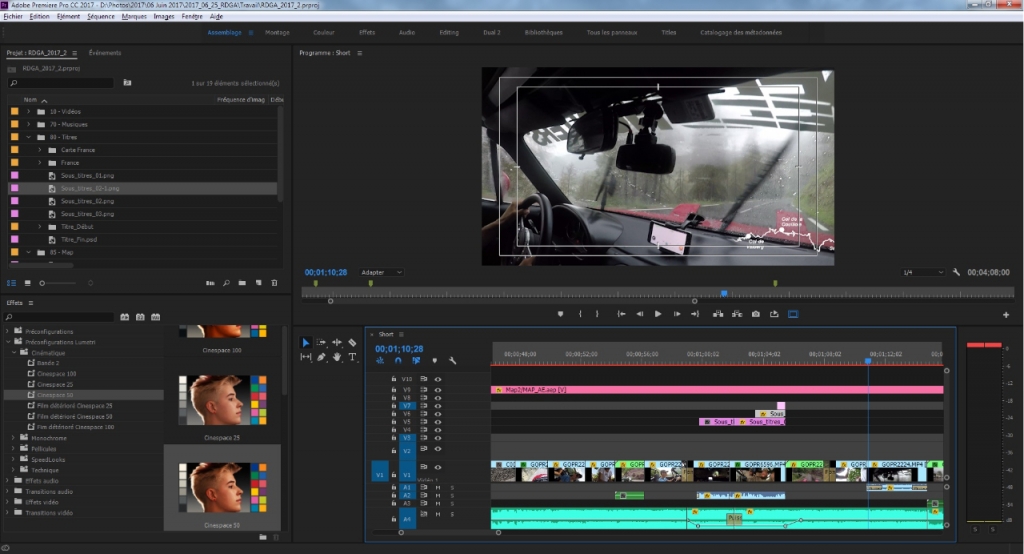
Task: Open the Marques menu
Action: [x=134, y=16]
